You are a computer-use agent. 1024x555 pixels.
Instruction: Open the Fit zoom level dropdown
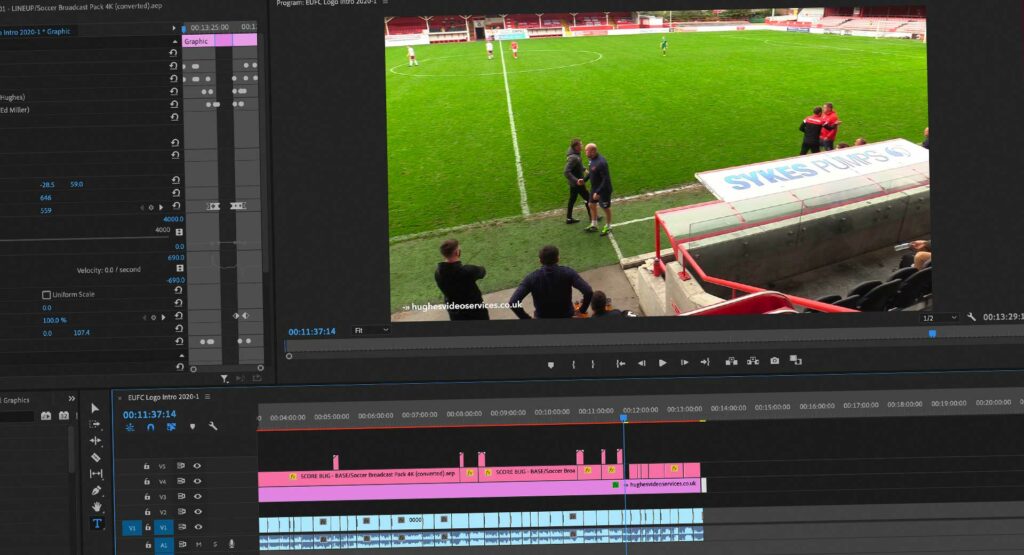[x=370, y=331]
